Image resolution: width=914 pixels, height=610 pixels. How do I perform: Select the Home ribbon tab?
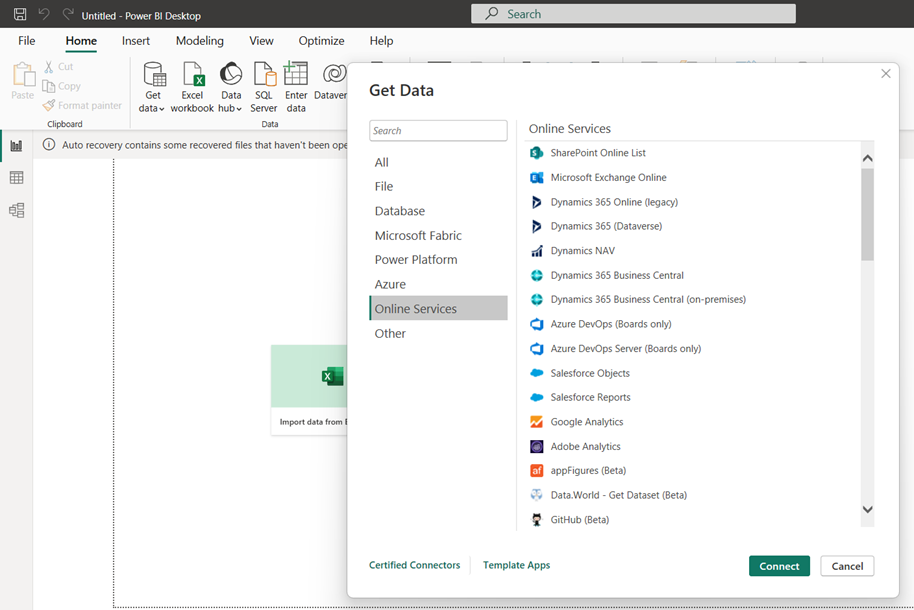tap(81, 41)
